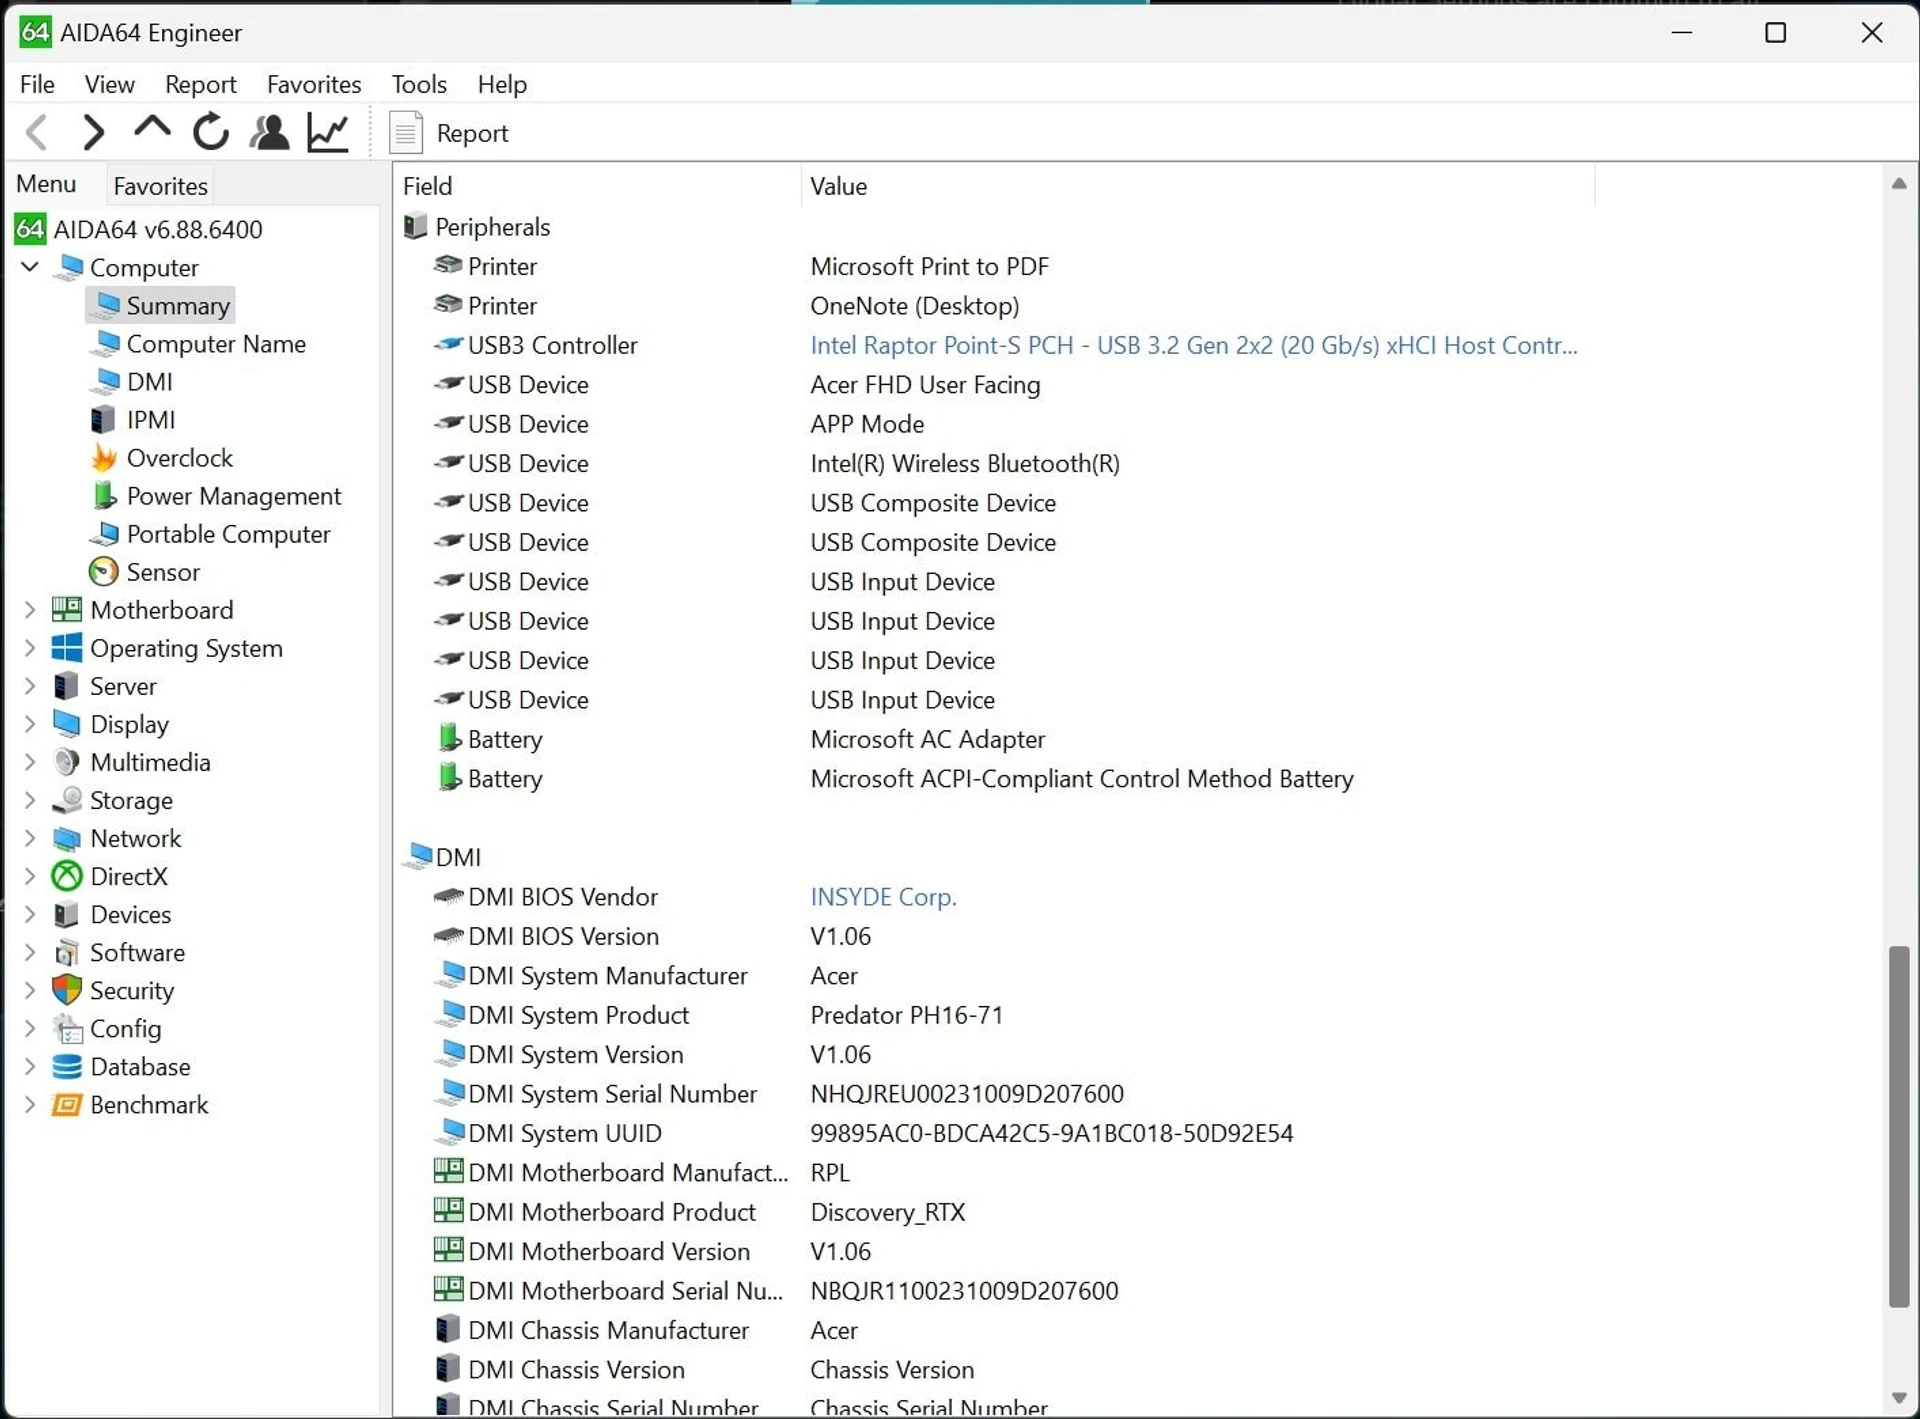Click the Server tower icon
This screenshot has width=1920, height=1419.
coord(67,686)
